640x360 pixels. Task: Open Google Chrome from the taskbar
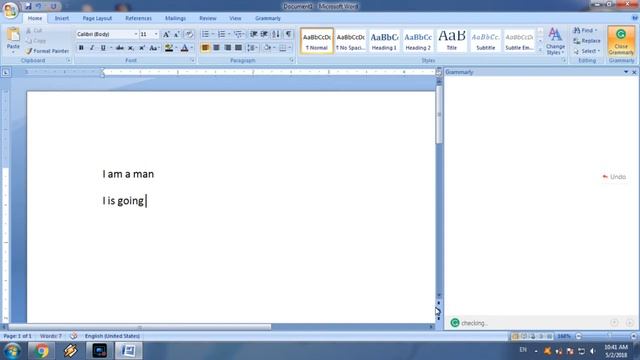point(41,351)
